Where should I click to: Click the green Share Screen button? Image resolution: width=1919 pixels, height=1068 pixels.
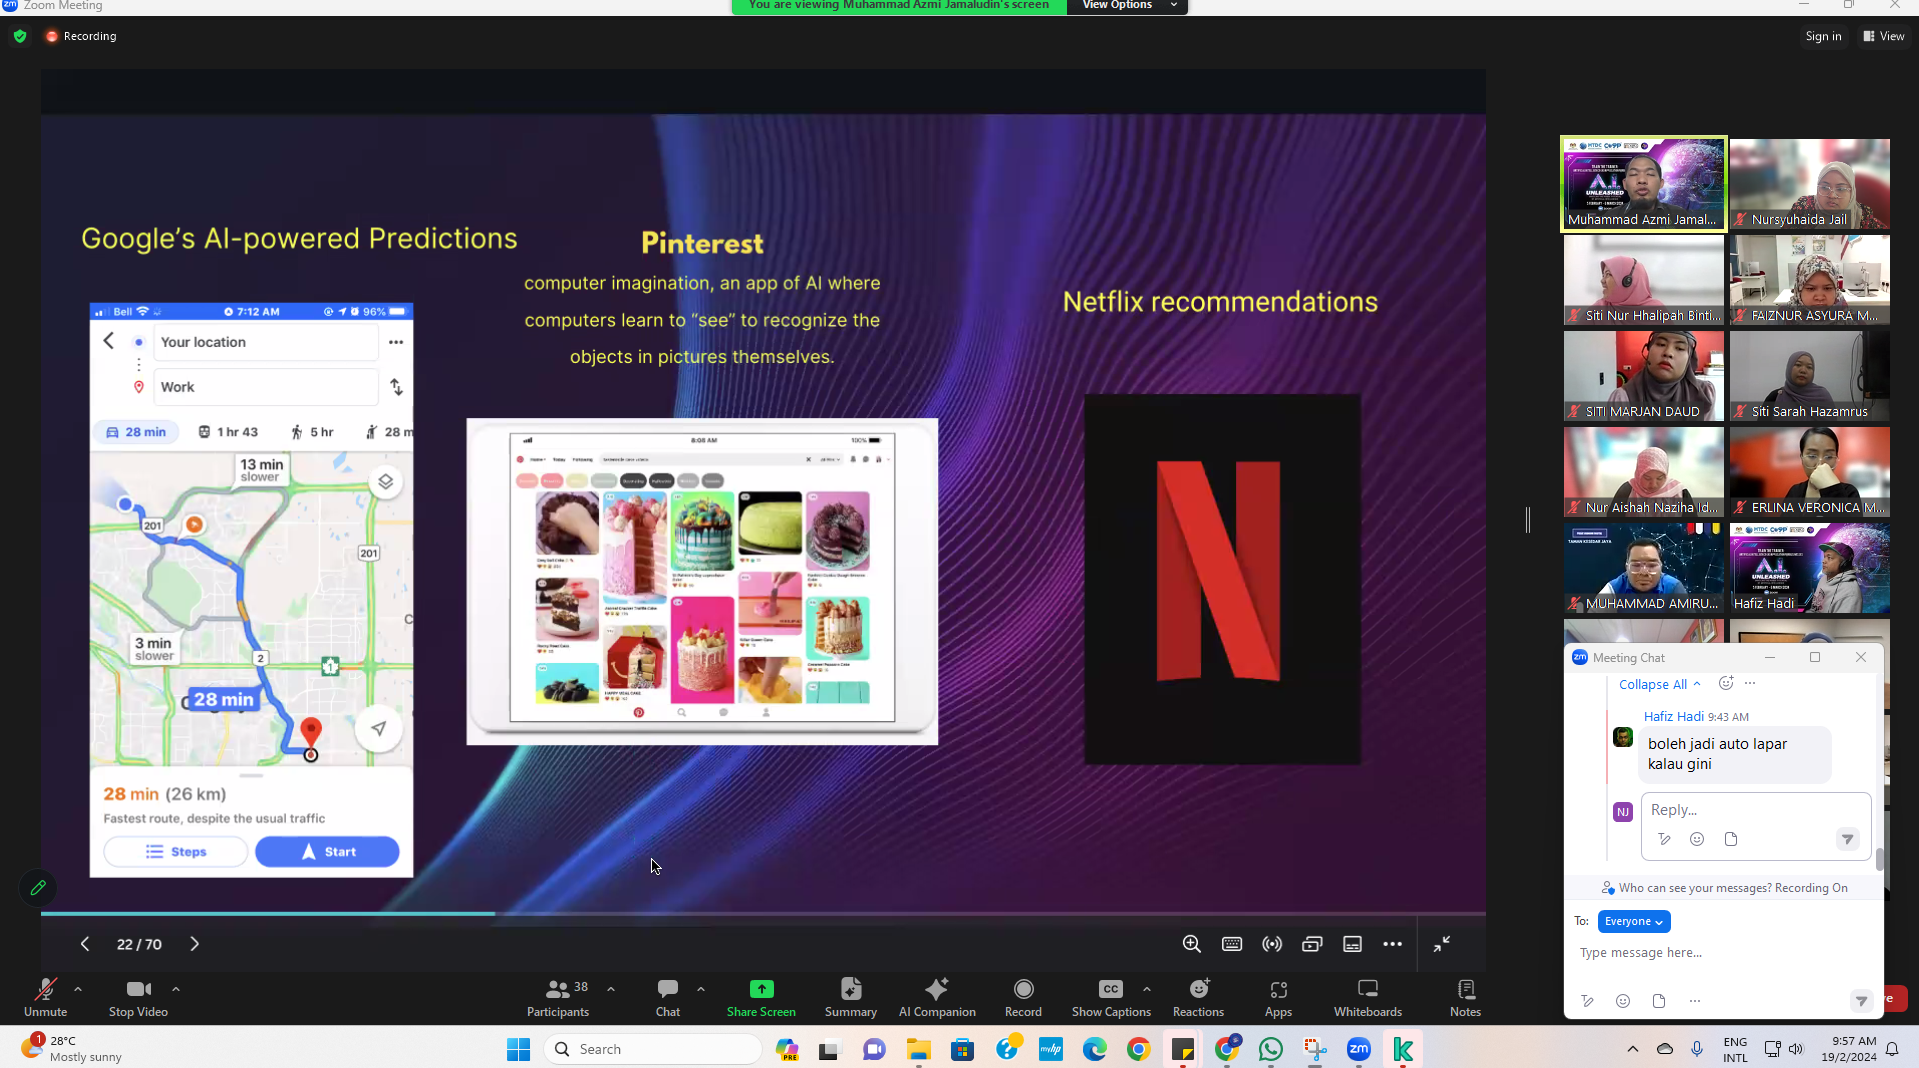point(761,997)
